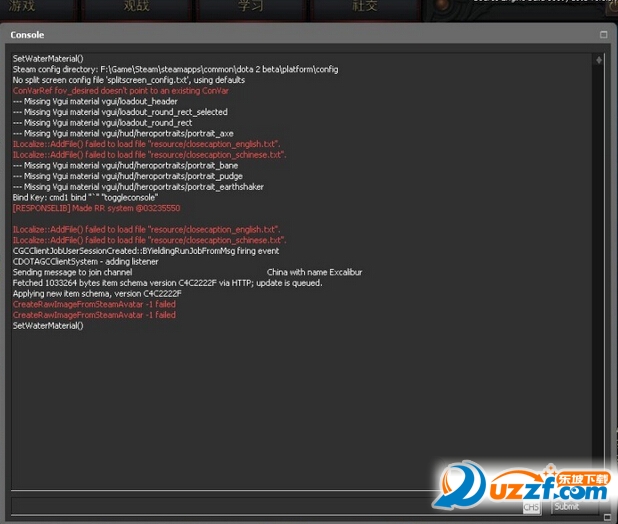The width and height of the screenshot is (618, 524).
Task: Select the red 'ConVarRef fov_desired' error line
Action: [121, 91]
